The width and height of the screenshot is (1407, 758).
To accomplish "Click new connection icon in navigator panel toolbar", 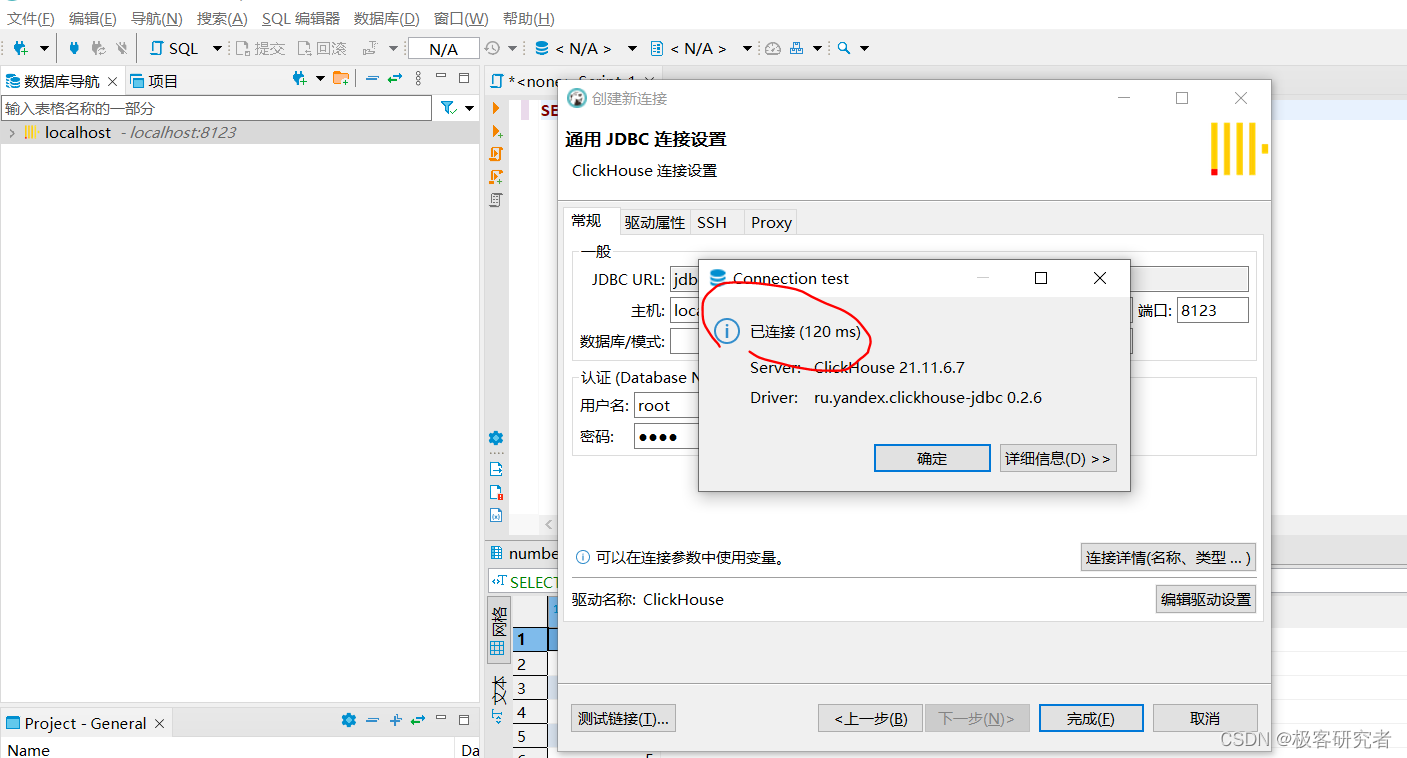I will pos(299,78).
